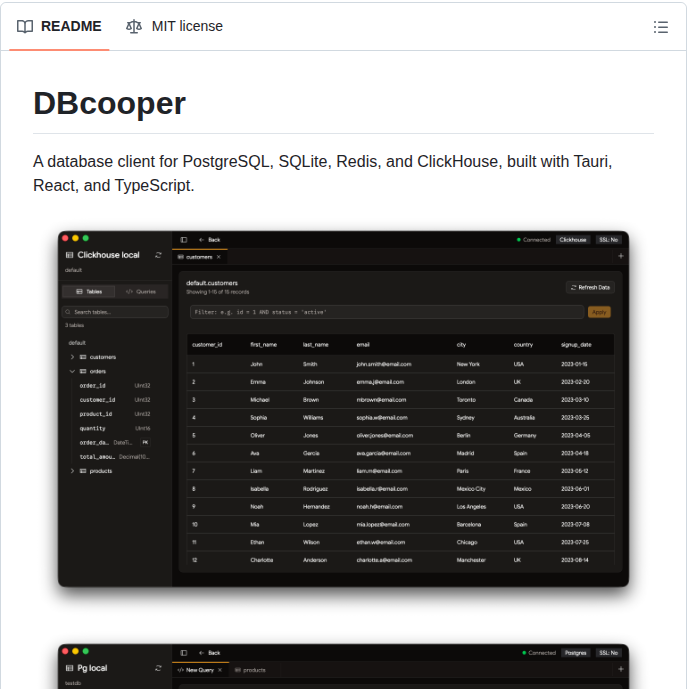Add new tab plus in Pg local screenshot
The height and width of the screenshot is (689, 687).
pos(621,669)
